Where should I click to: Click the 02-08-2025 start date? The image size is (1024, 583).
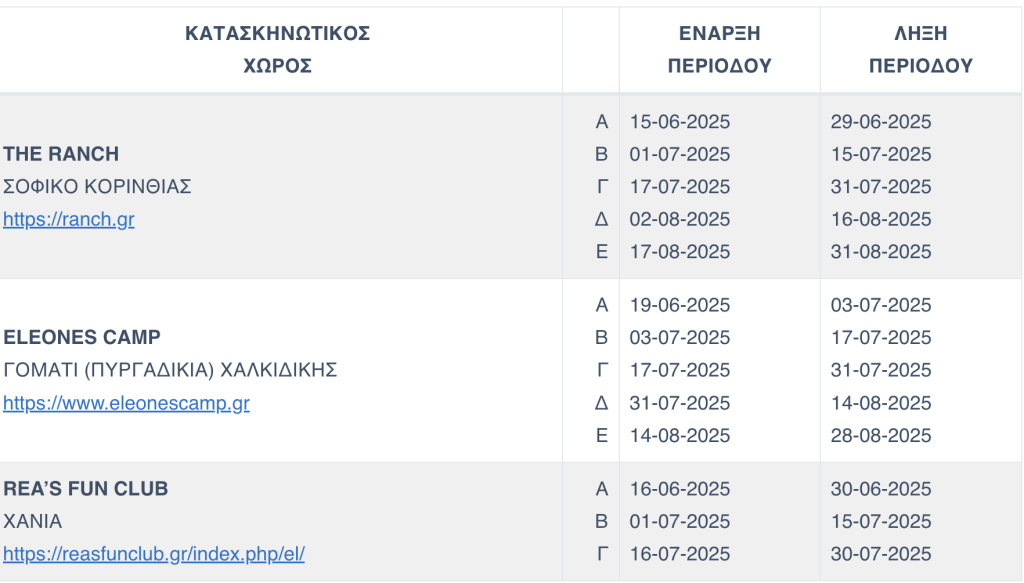pyautogui.click(x=680, y=219)
